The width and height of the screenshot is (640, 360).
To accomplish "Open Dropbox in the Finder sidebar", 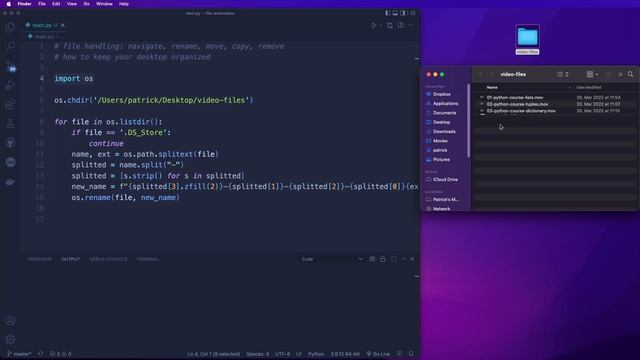I will coord(441,94).
